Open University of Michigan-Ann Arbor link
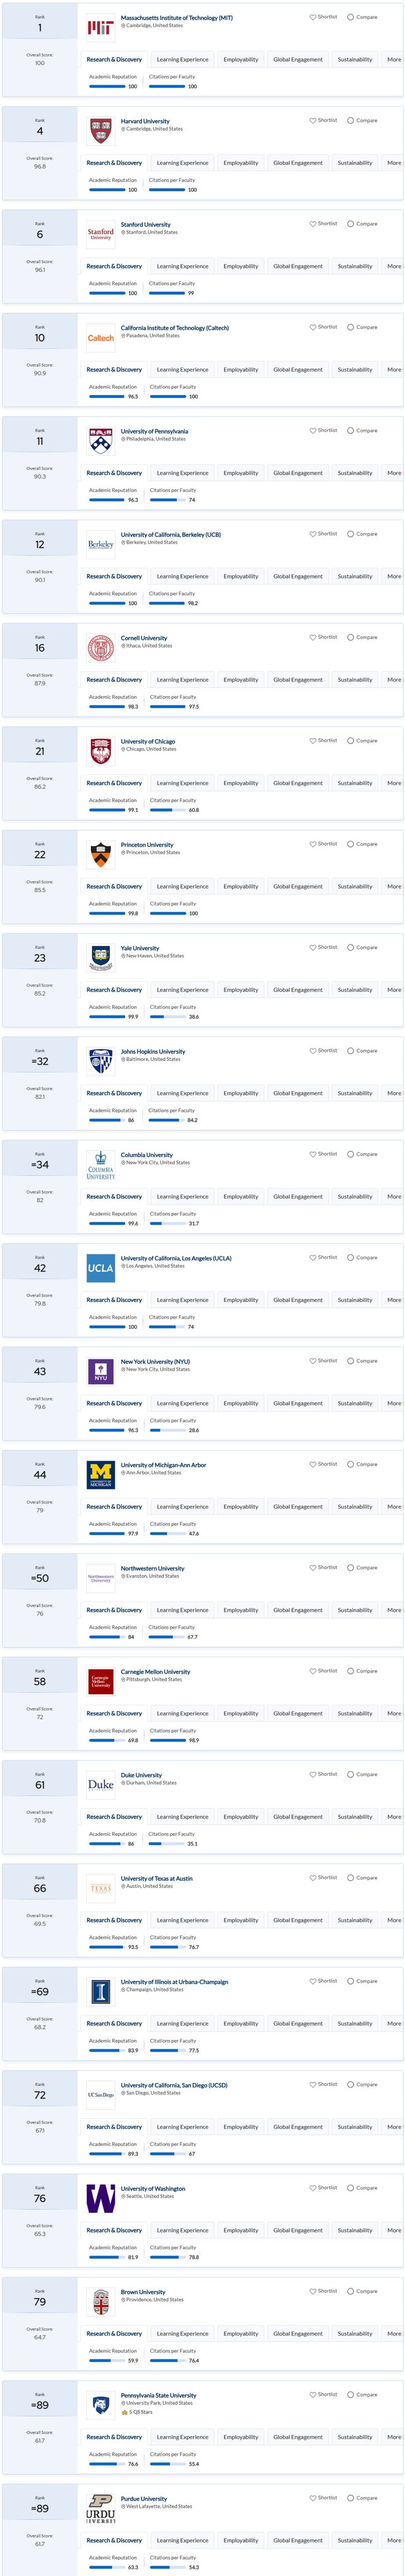Image resolution: width=405 pixels, height=2576 pixels. [x=164, y=1464]
